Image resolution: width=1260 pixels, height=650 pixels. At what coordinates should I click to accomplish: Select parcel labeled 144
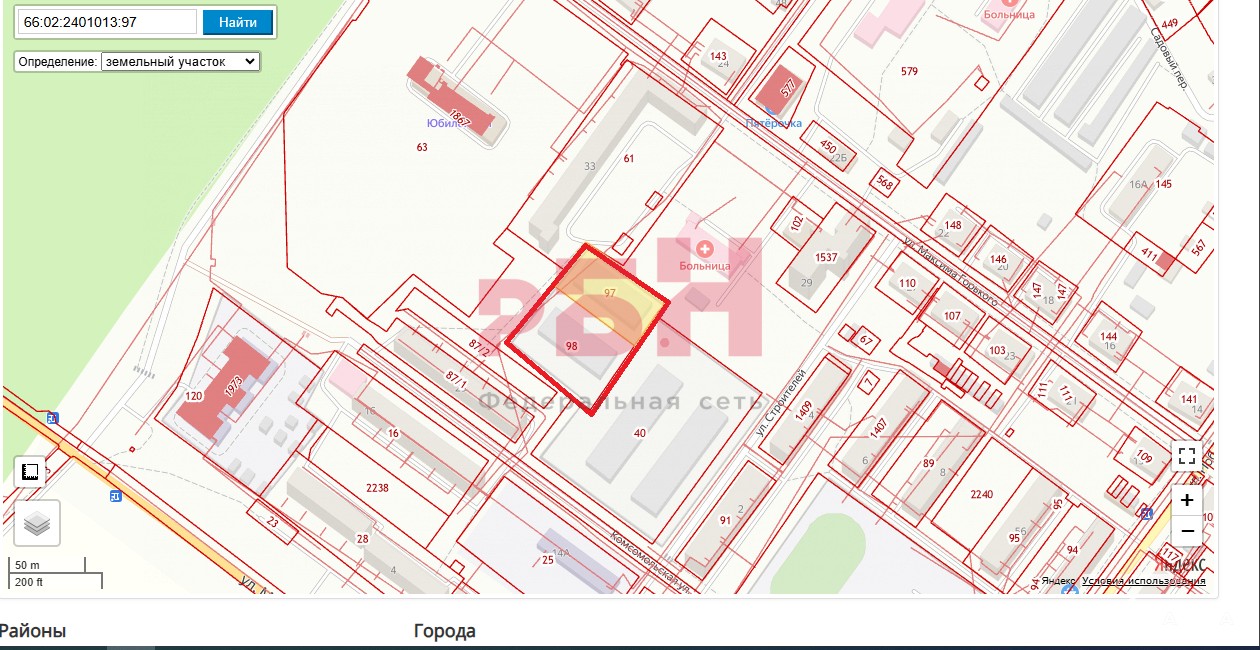1108,336
